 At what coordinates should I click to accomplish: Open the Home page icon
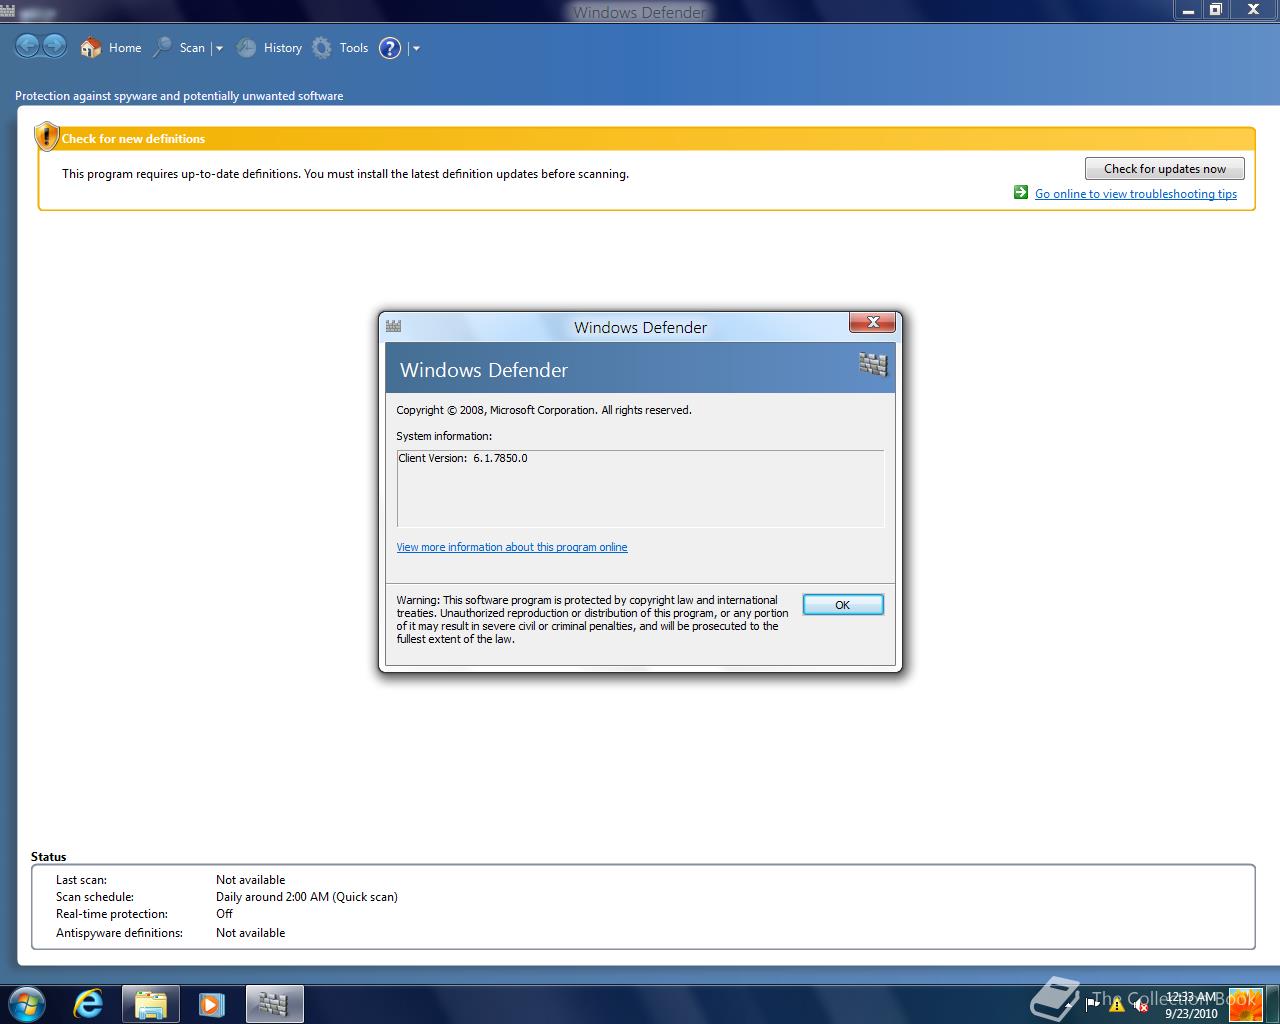pyautogui.click(x=91, y=47)
